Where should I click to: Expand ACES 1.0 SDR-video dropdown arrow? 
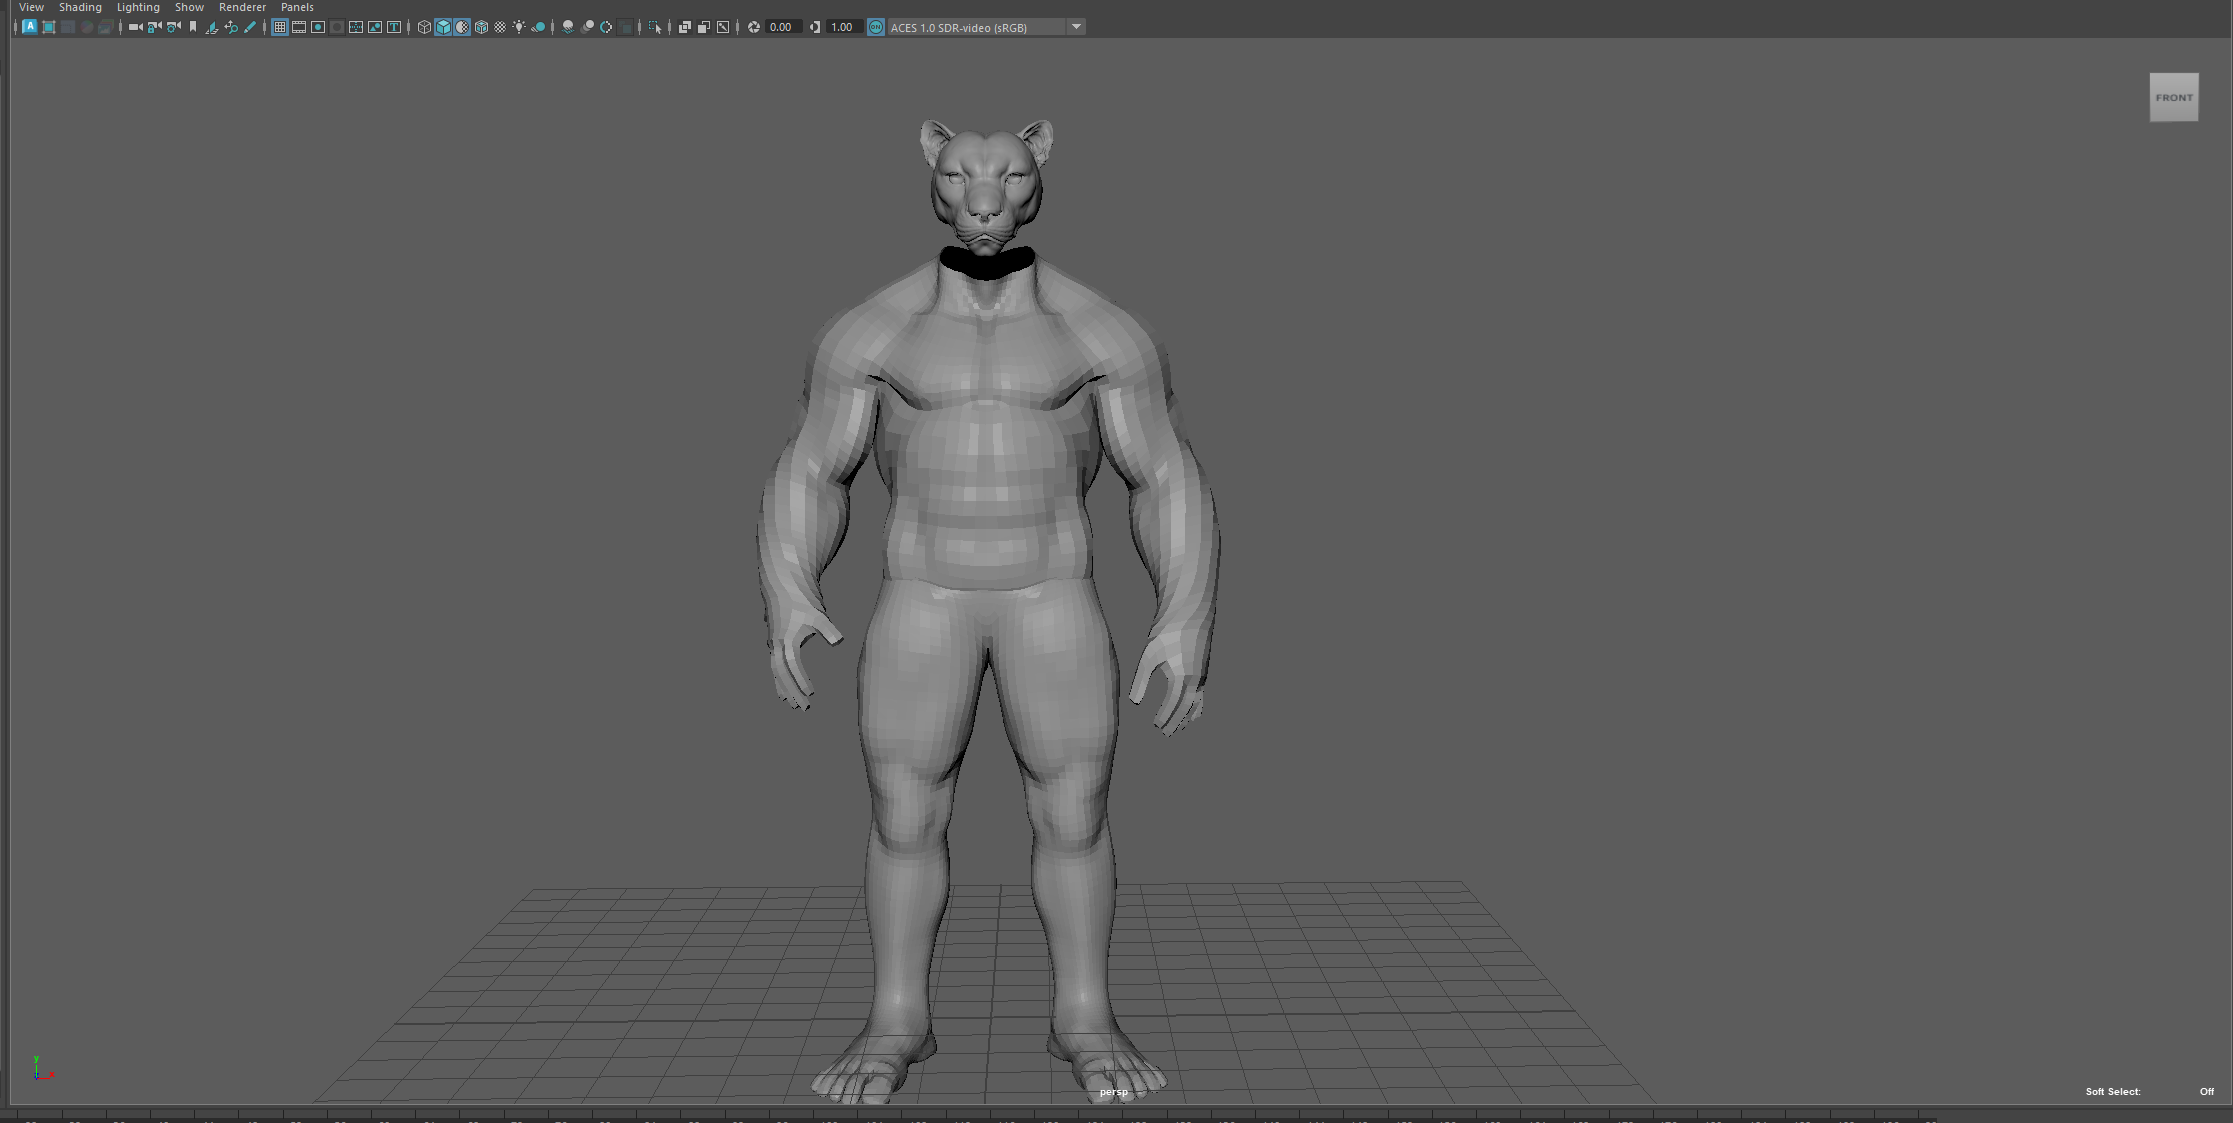1077,27
